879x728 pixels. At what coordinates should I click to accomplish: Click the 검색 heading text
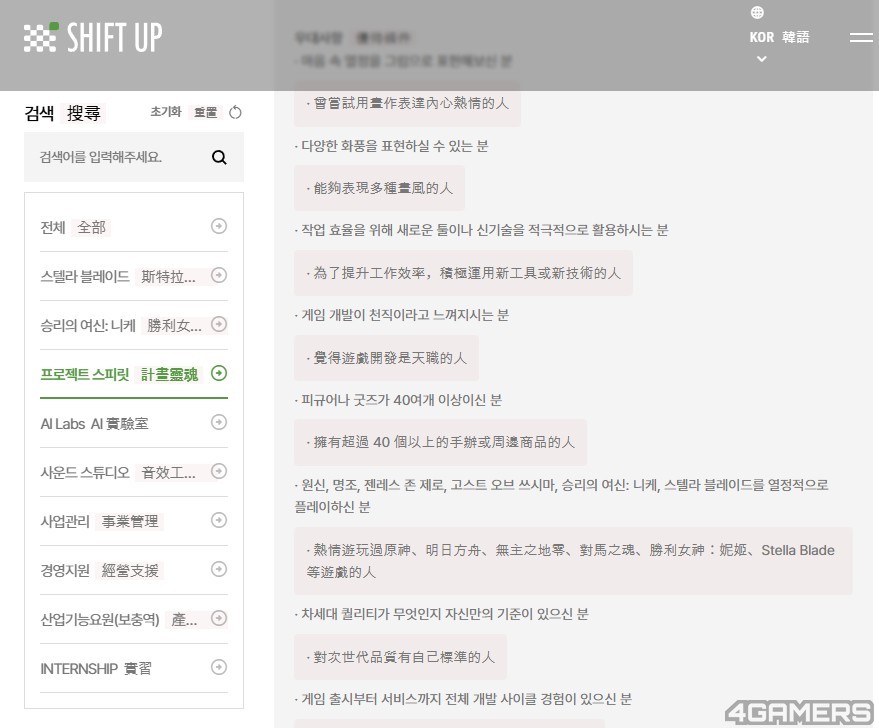[x=39, y=113]
